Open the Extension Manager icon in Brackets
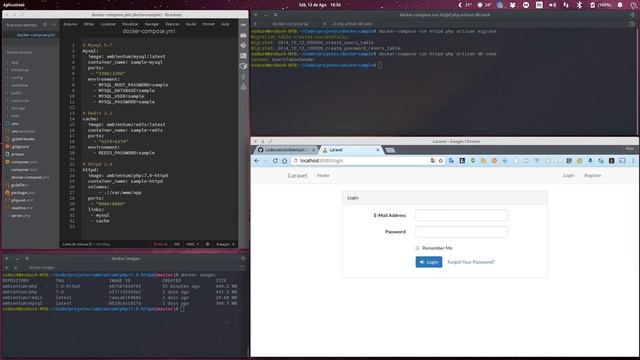The height and width of the screenshot is (360, 640). click(x=243, y=35)
